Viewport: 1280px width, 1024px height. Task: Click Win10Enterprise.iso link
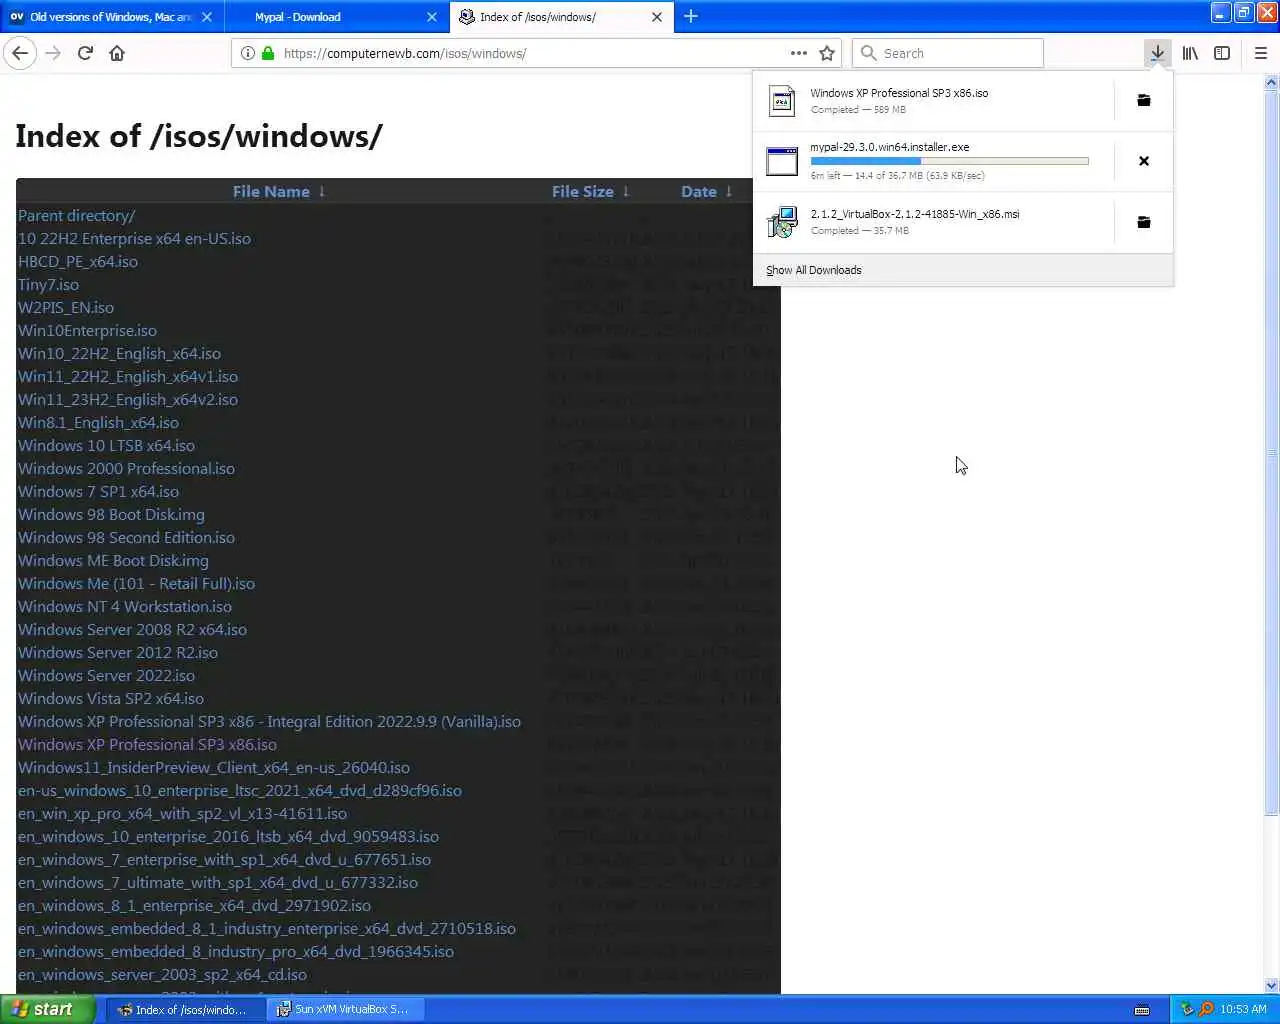click(87, 330)
